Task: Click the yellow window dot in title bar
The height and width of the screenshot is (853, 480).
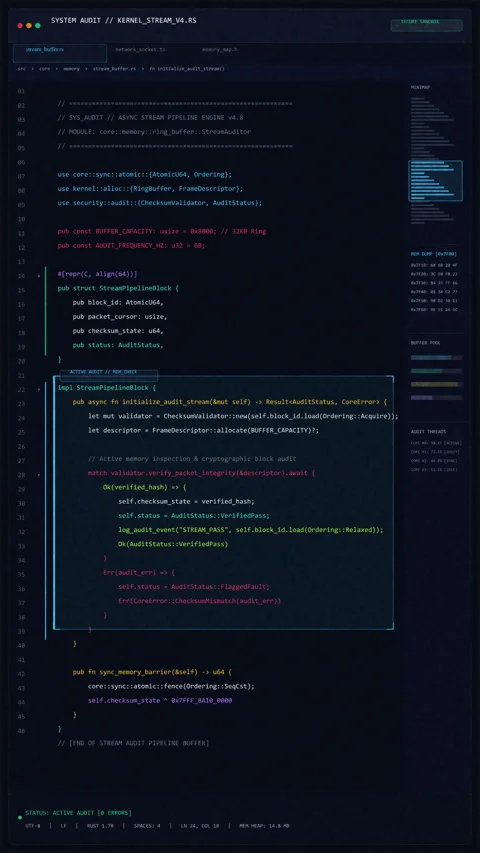Action: click(x=29, y=26)
